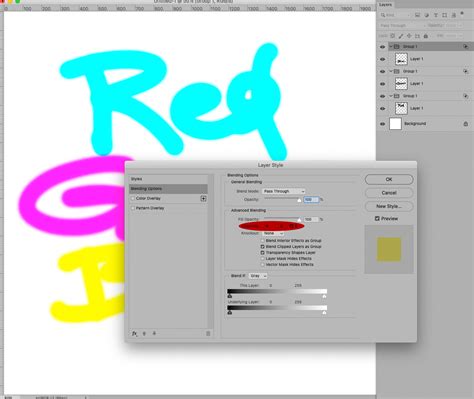Open the Blend If Gray dropdown
Image resolution: width=474 pixels, height=399 pixels.
coord(258,276)
